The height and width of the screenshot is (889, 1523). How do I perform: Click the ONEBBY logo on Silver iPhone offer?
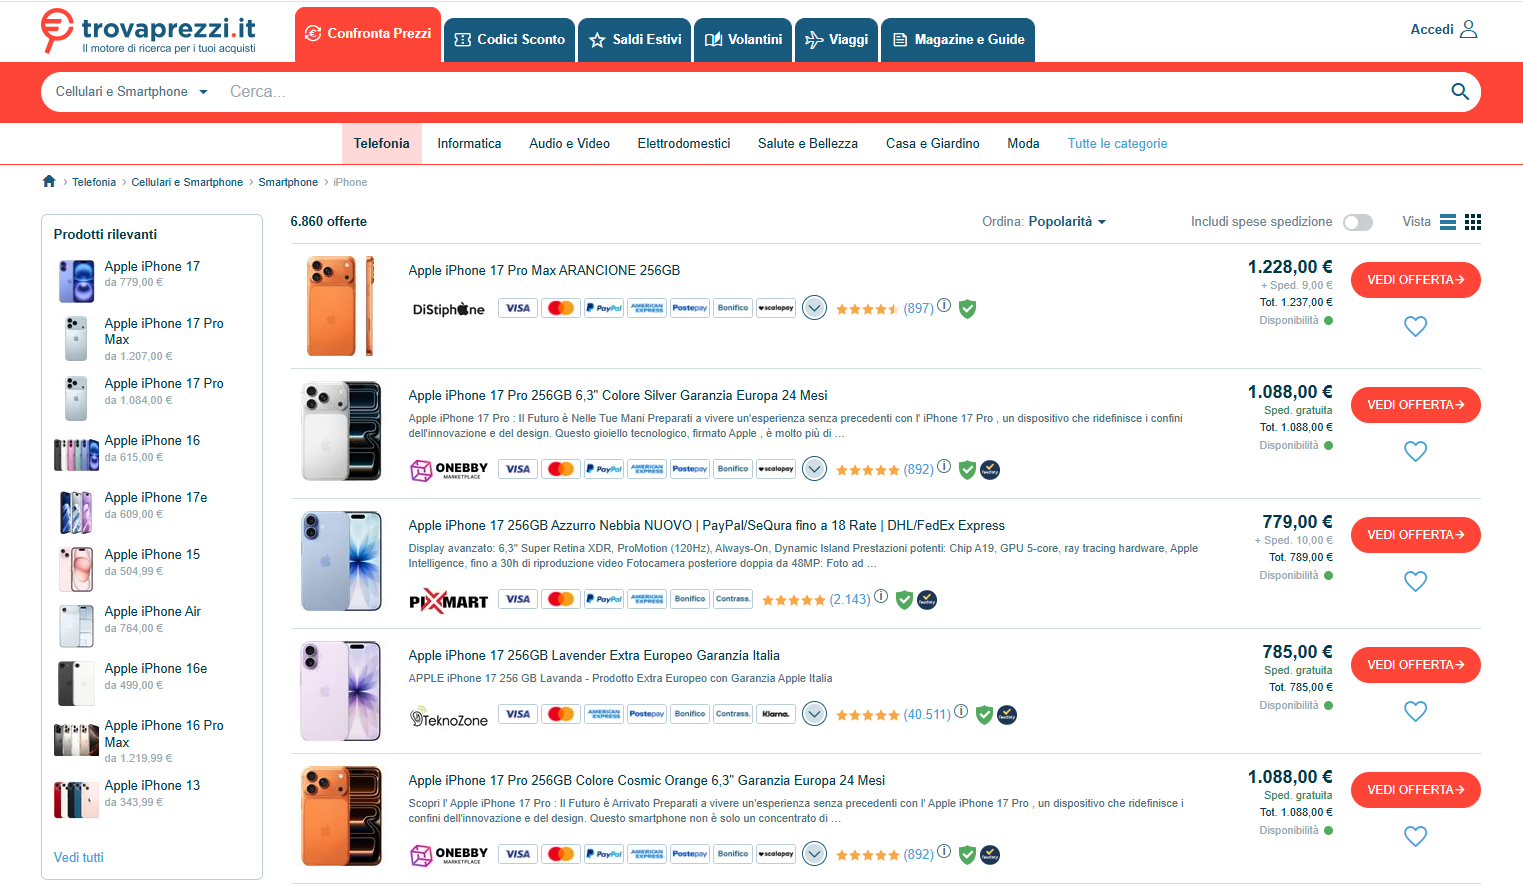(449, 469)
